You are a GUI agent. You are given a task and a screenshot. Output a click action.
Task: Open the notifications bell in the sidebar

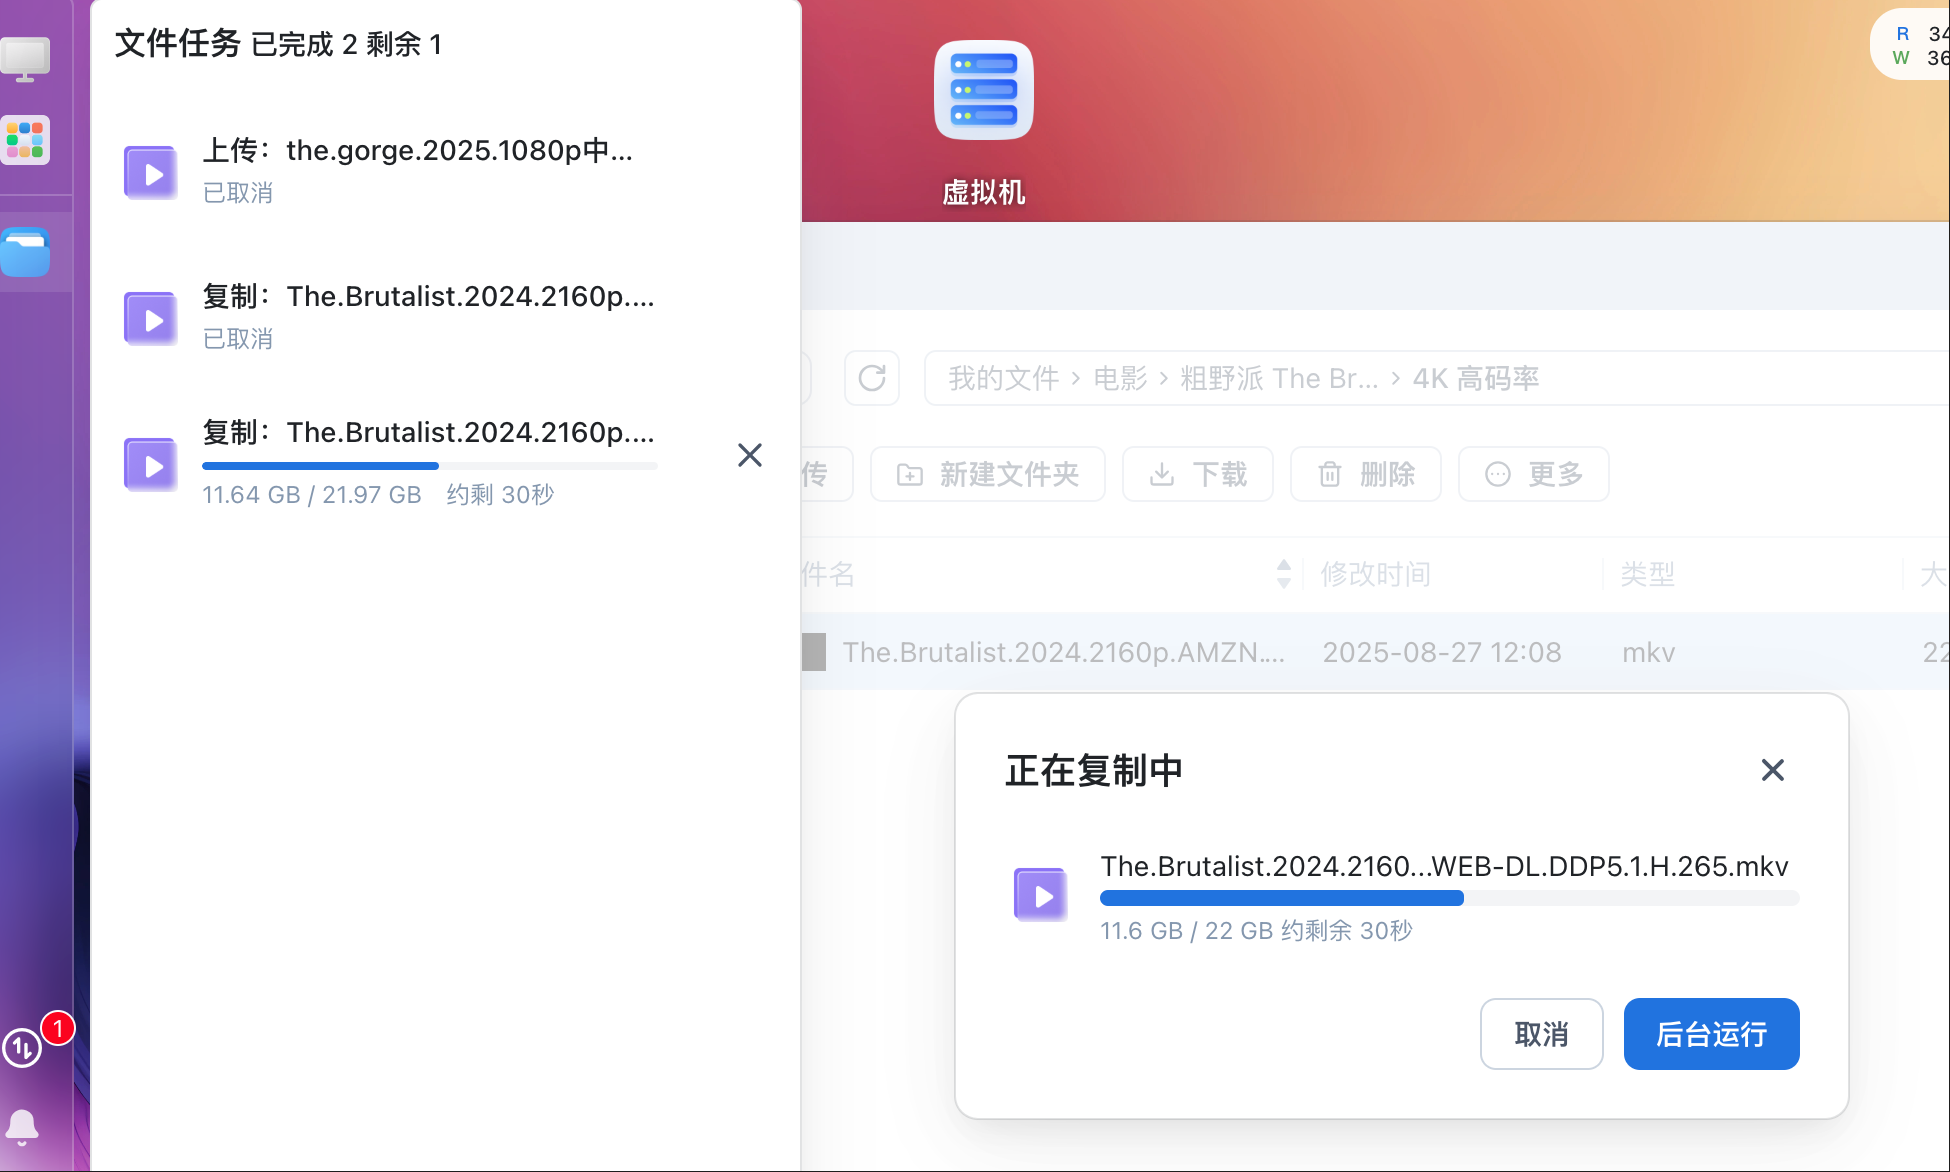pos(22,1126)
